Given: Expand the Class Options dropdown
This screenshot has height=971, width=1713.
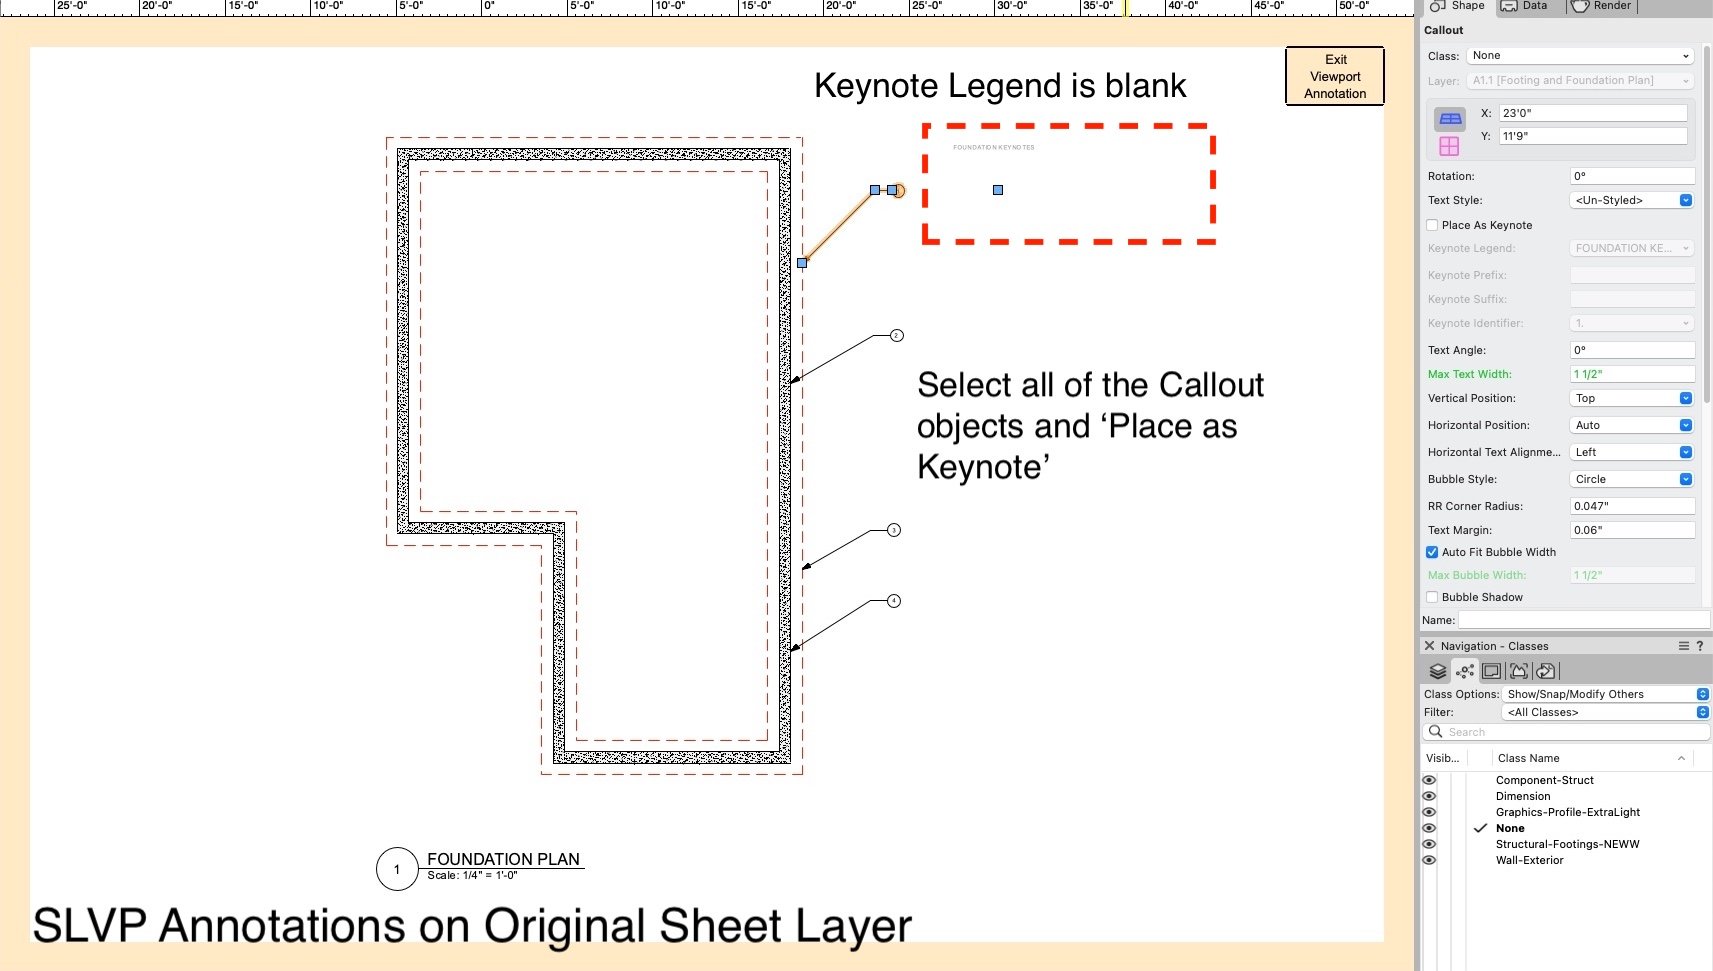Looking at the screenshot, I should click(1606, 694).
